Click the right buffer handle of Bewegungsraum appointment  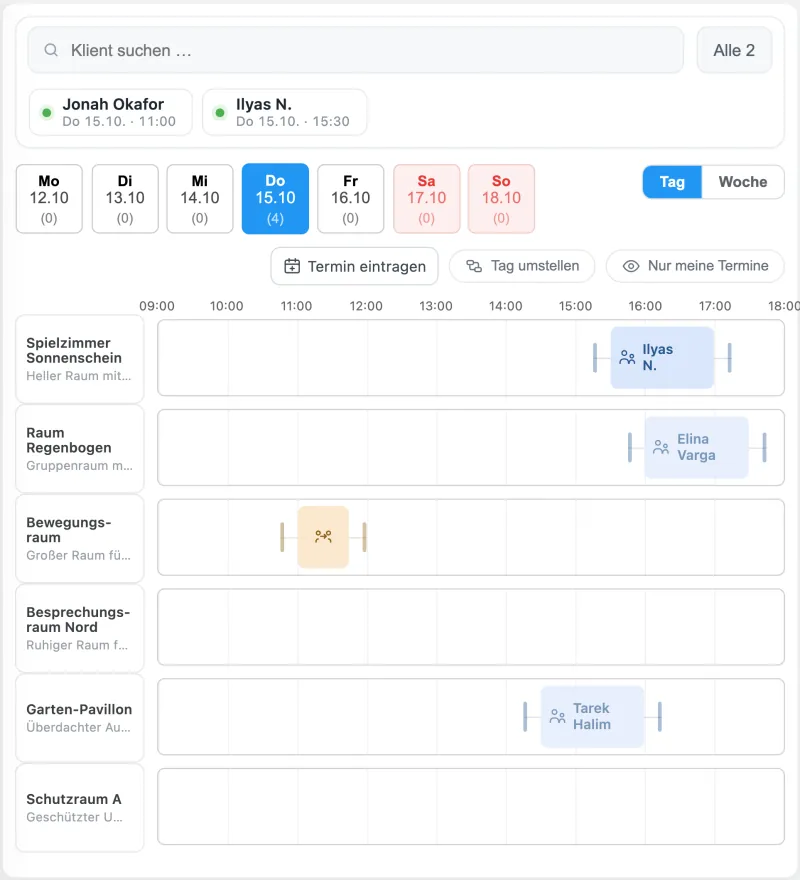tap(364, 537)
